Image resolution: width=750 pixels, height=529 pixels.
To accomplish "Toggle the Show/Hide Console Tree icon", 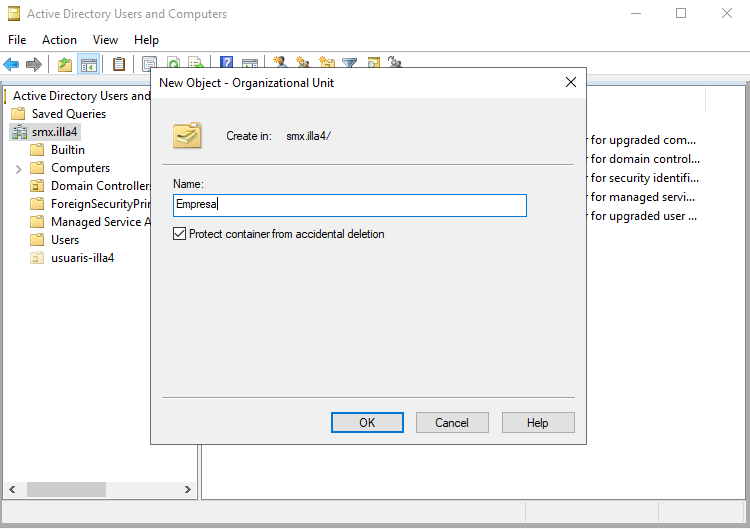I will (89, 65).
